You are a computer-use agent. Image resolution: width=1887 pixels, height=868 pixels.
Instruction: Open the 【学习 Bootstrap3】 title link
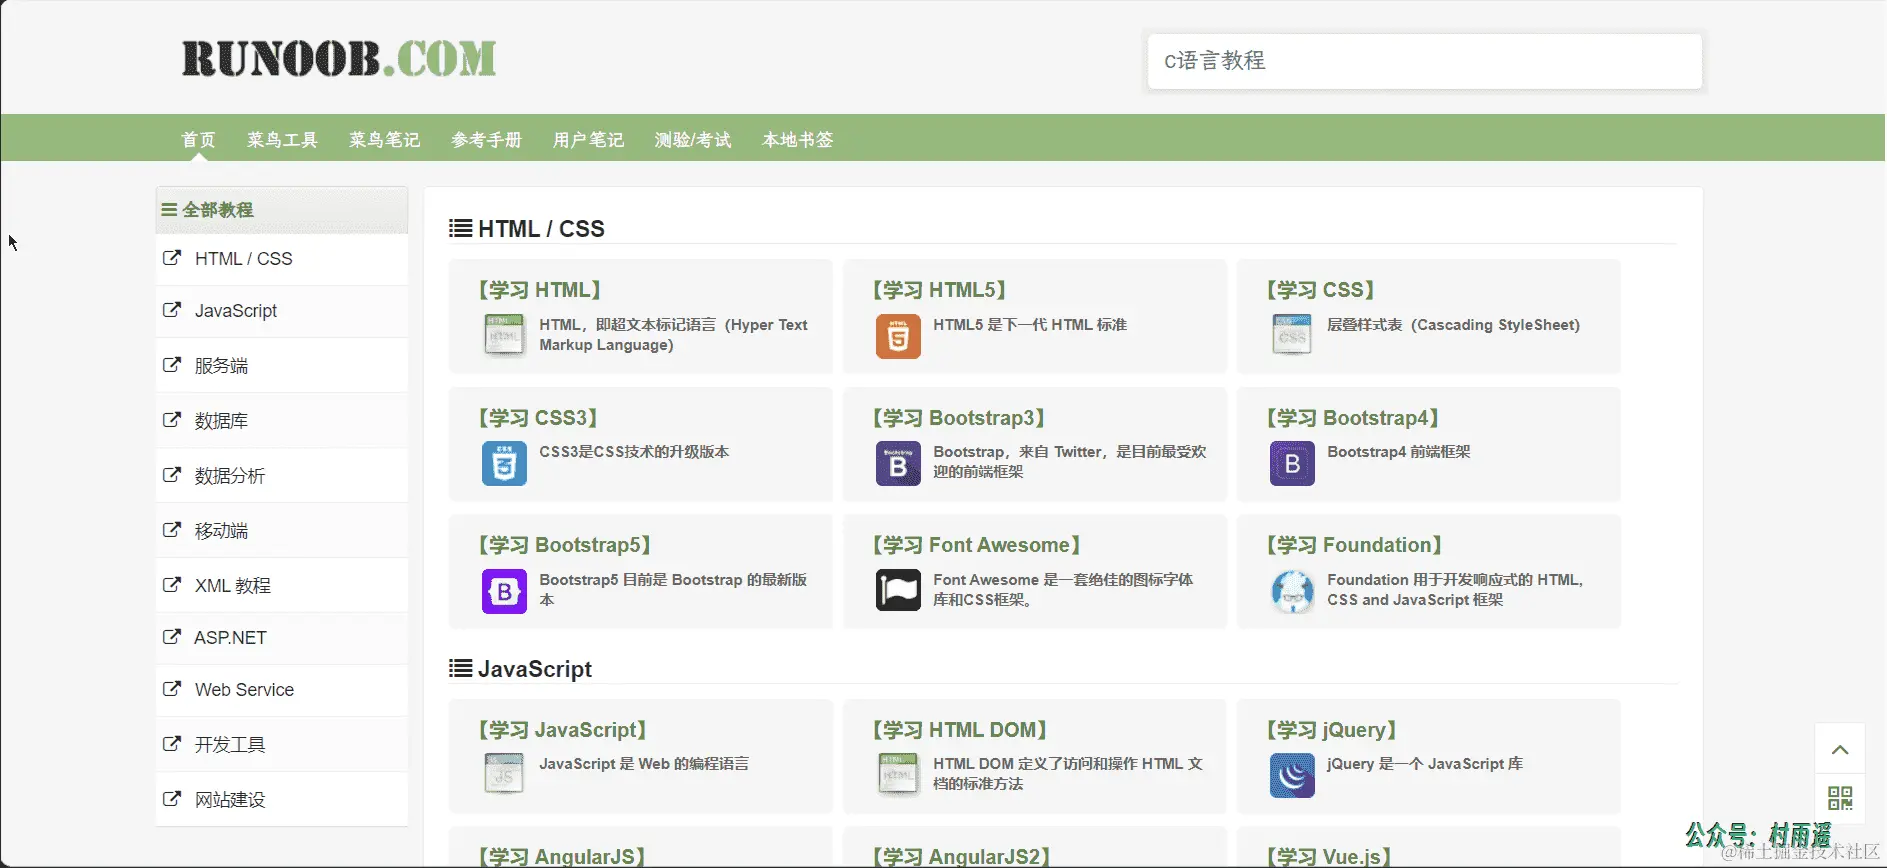[x=959, y=418]
